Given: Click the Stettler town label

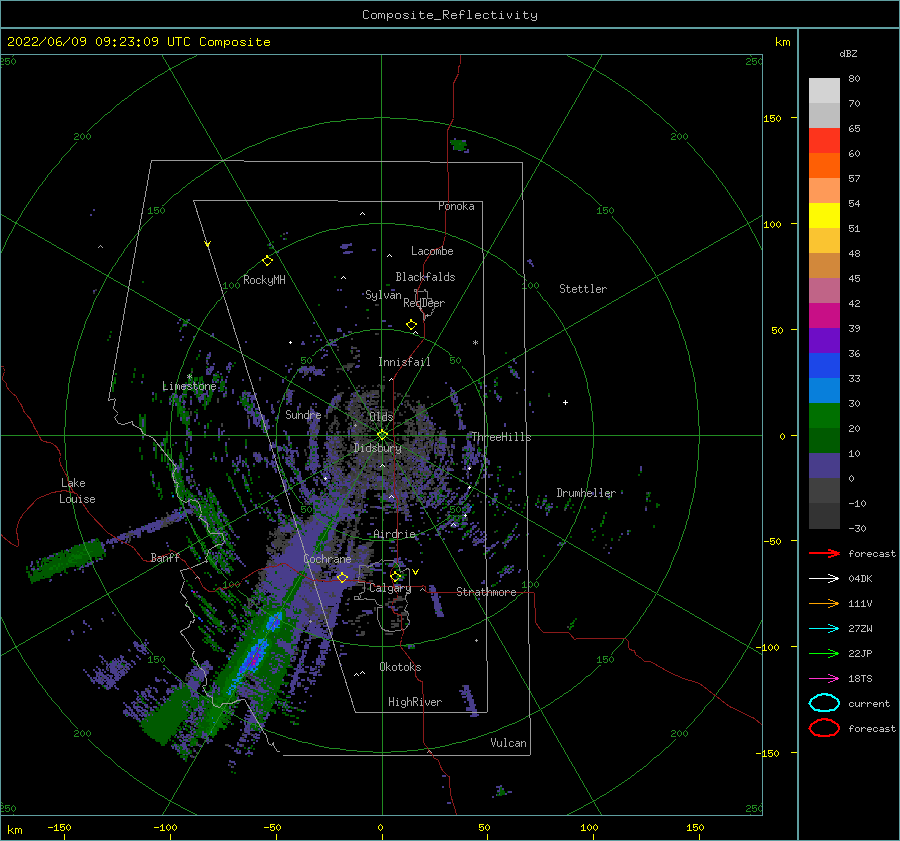Looking at the screenshot, I should click(583, 289).
